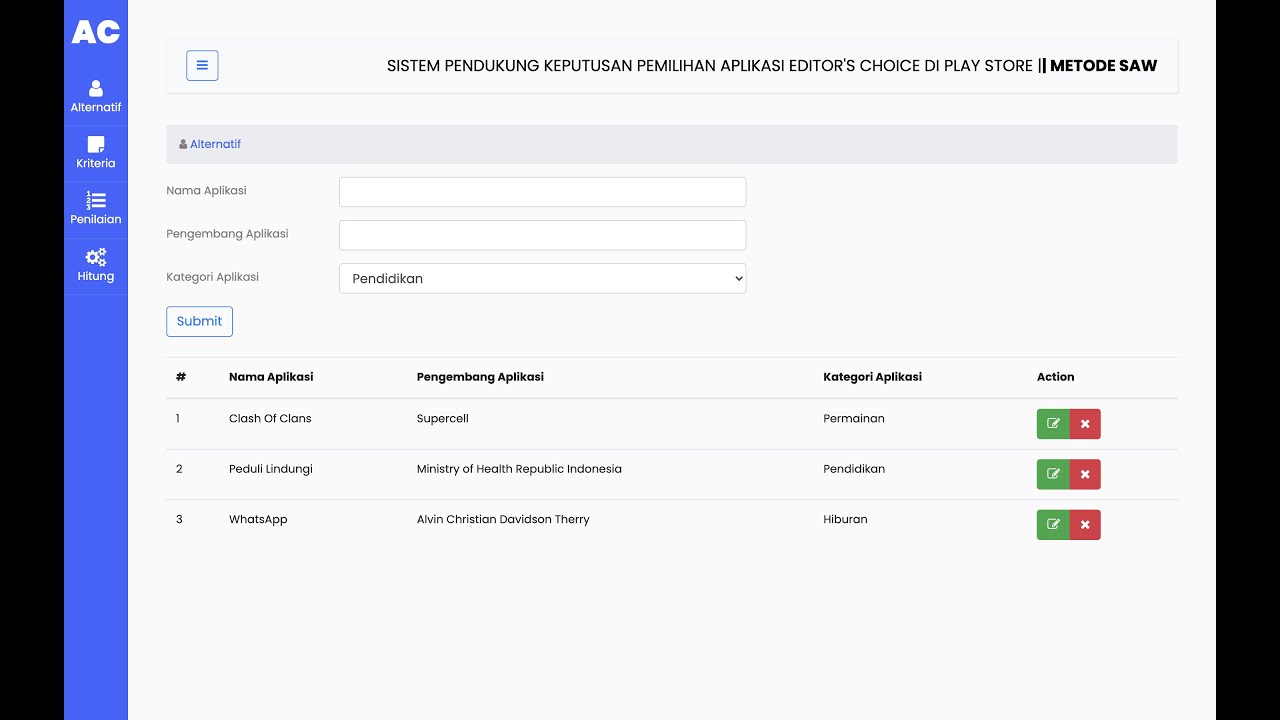Viewport: 1280px width, 720px height.
Task: Open the Kriteria sidebar note icon
Action: click(x=96, y=145)
